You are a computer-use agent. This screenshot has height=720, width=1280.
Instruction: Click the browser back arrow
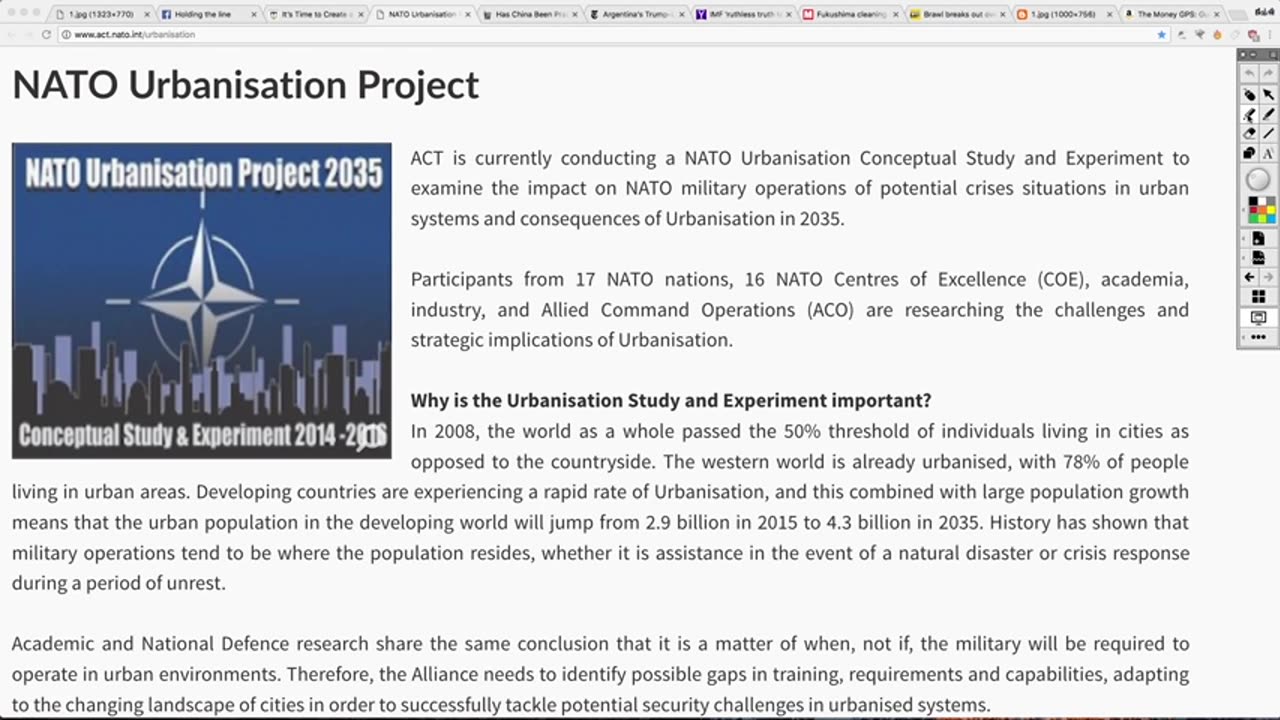(12, 34)
